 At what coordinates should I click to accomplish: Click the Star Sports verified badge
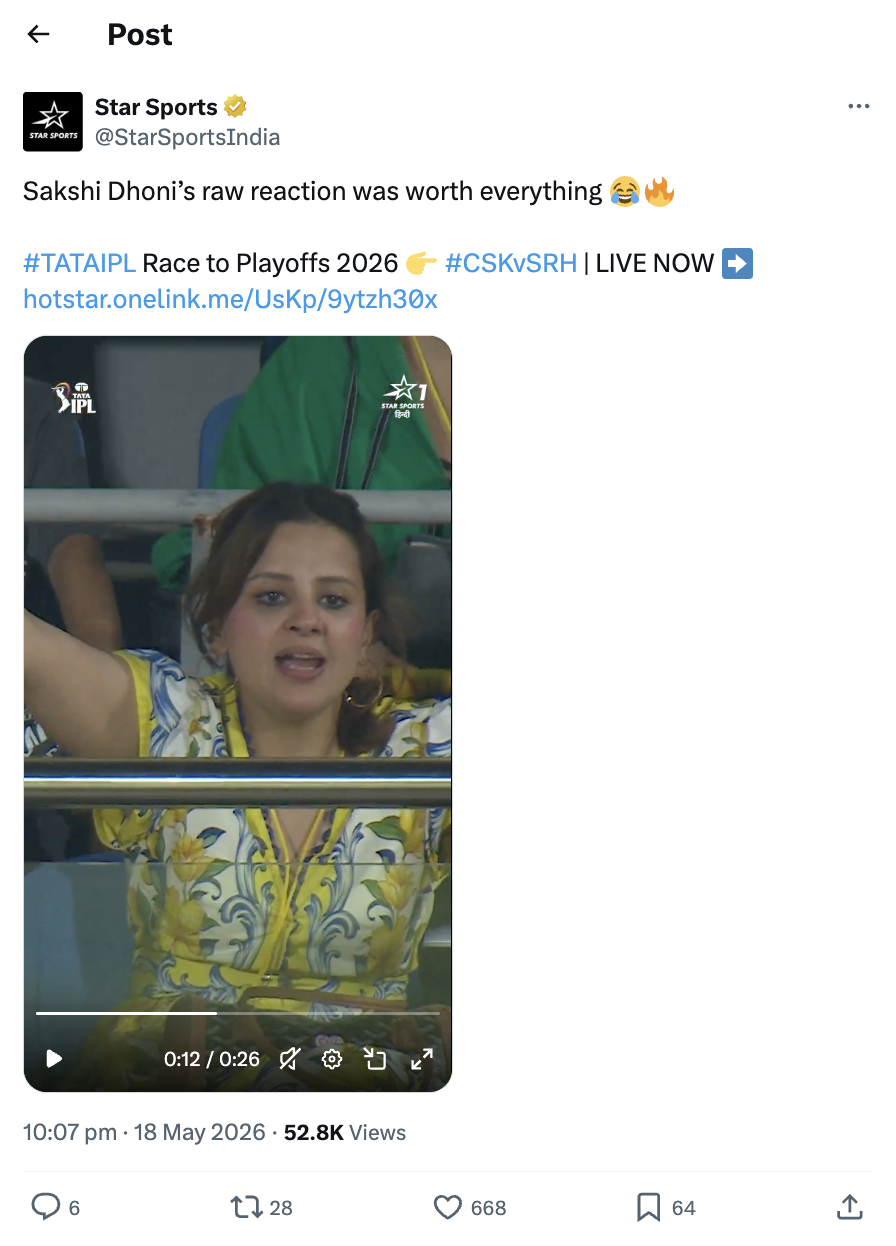[x=236, y=107]
